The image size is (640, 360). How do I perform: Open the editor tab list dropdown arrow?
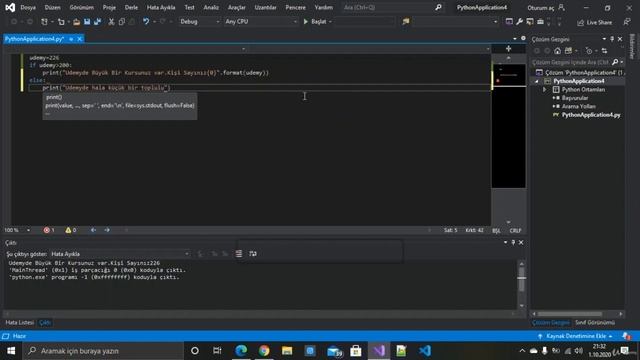pos(515,38)
